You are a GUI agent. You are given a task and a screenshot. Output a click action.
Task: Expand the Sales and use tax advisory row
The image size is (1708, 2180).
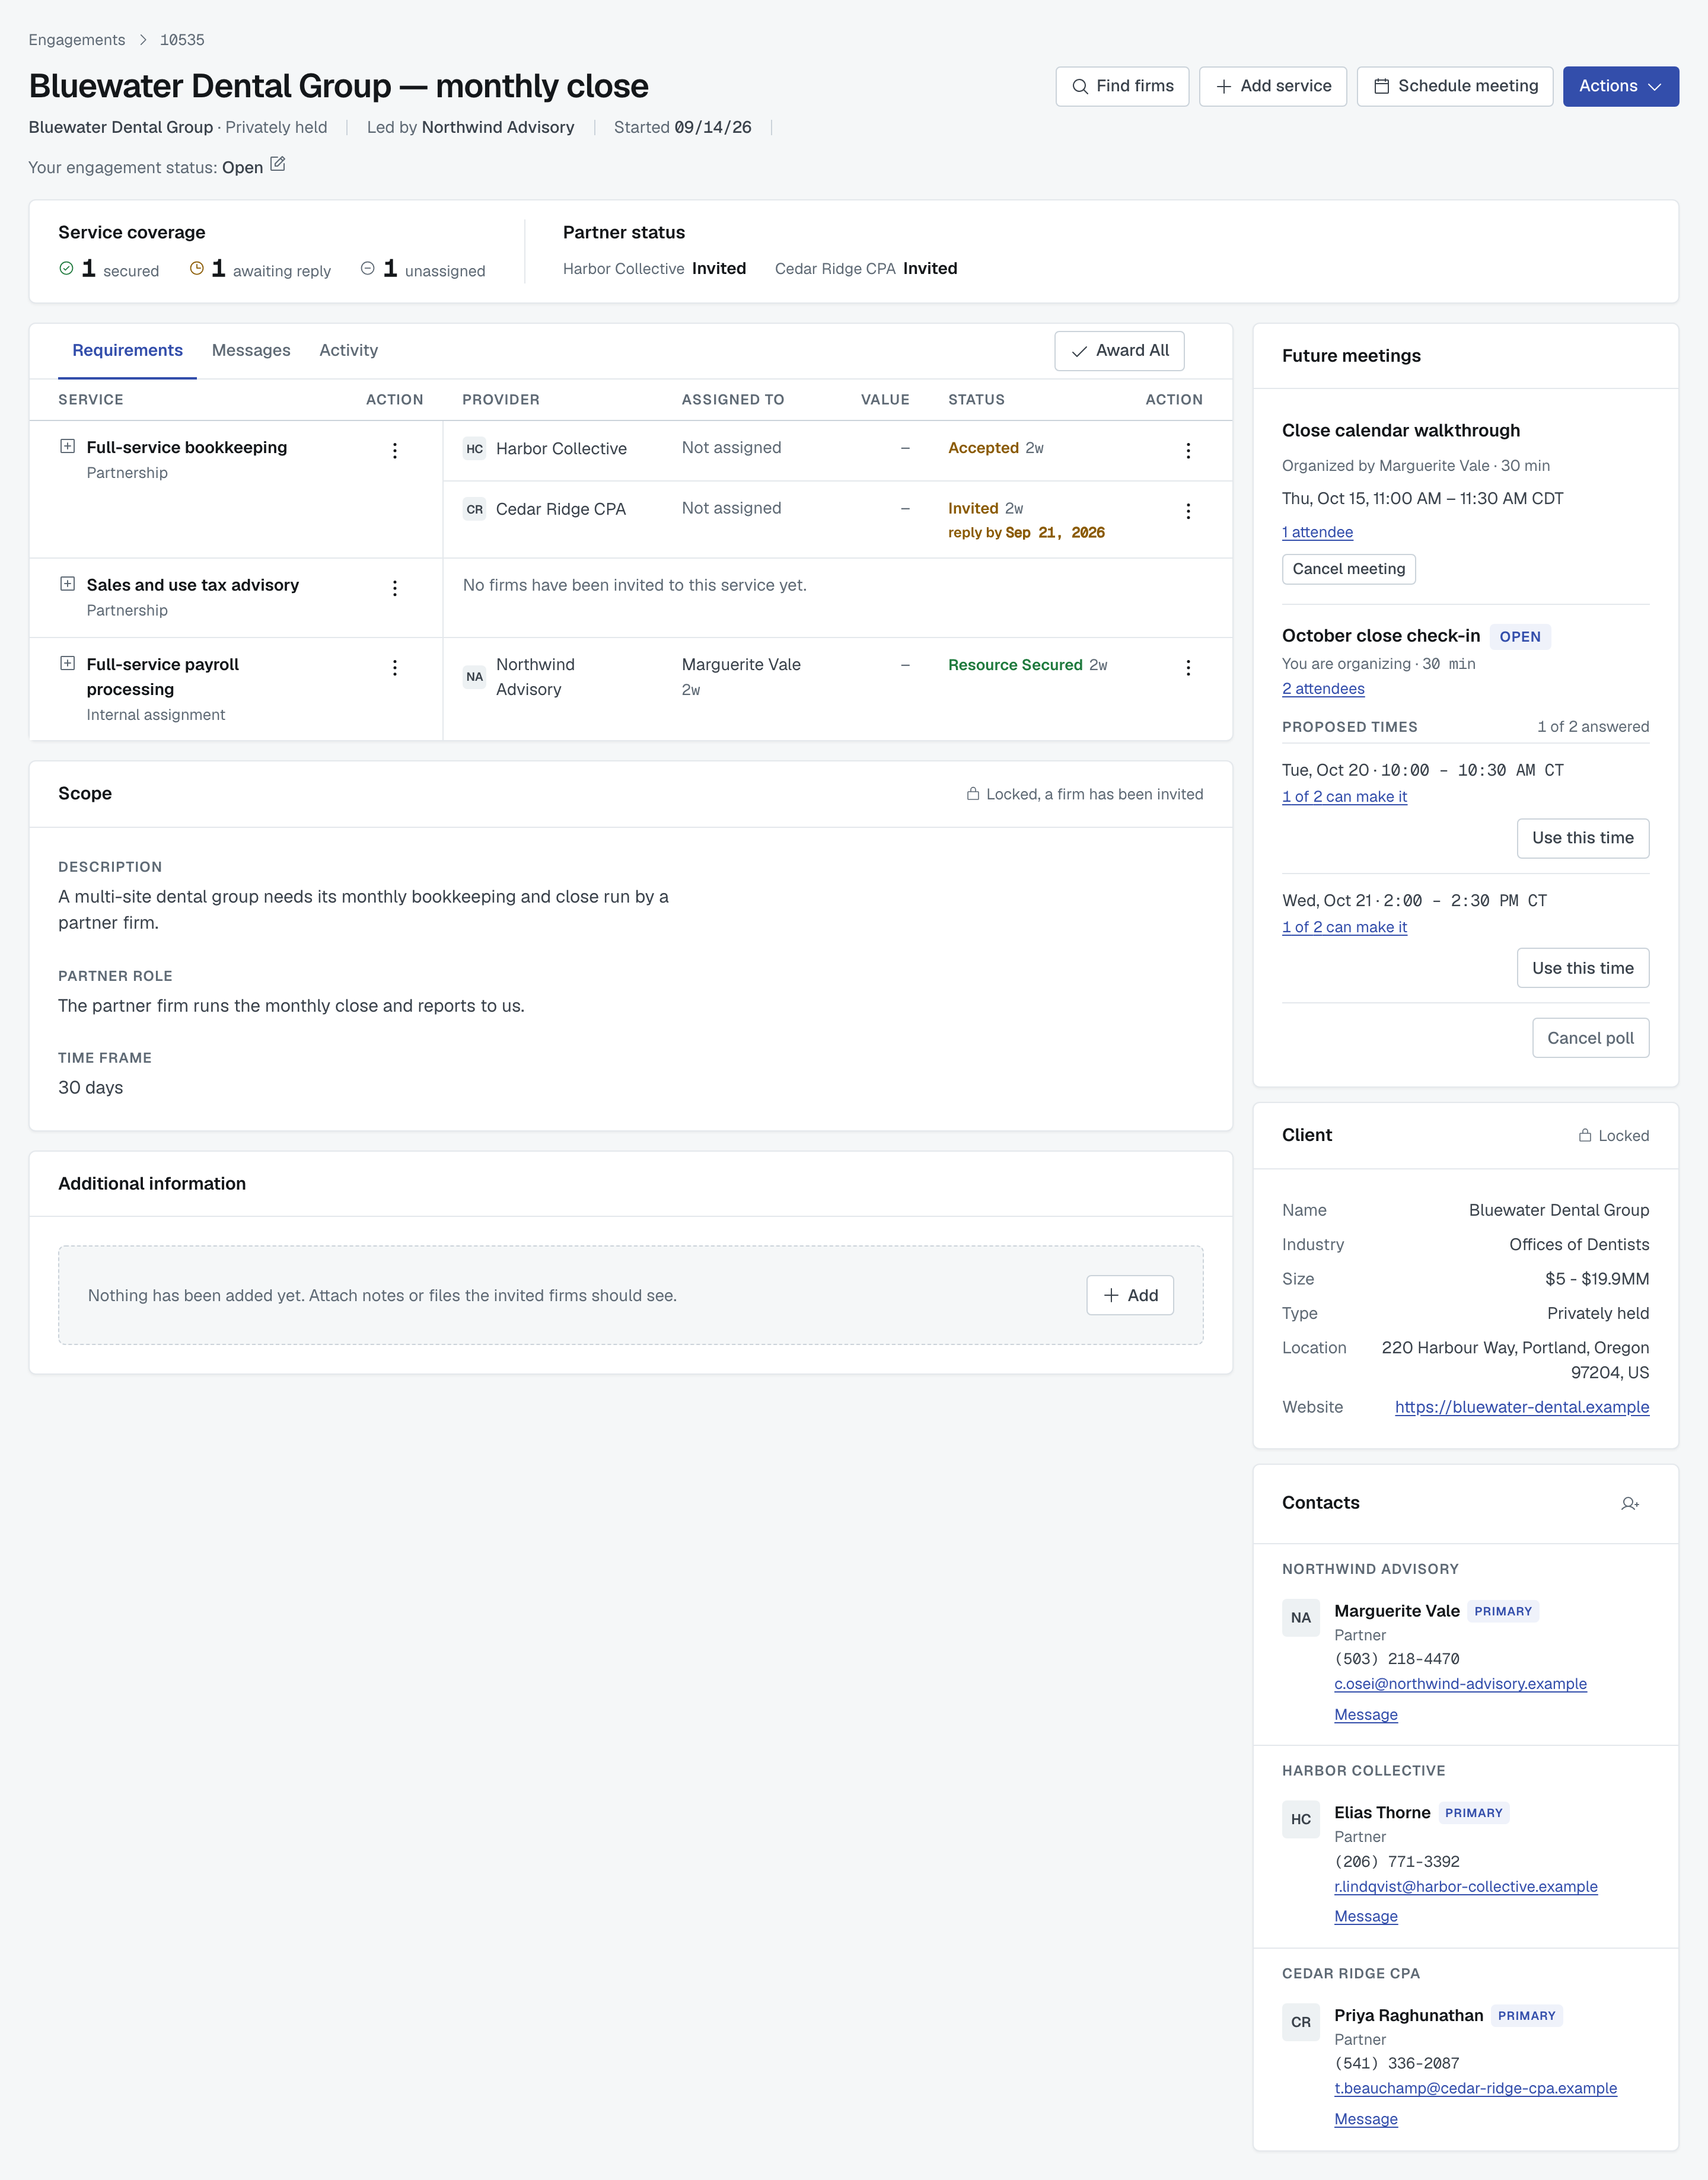point(67,583)
